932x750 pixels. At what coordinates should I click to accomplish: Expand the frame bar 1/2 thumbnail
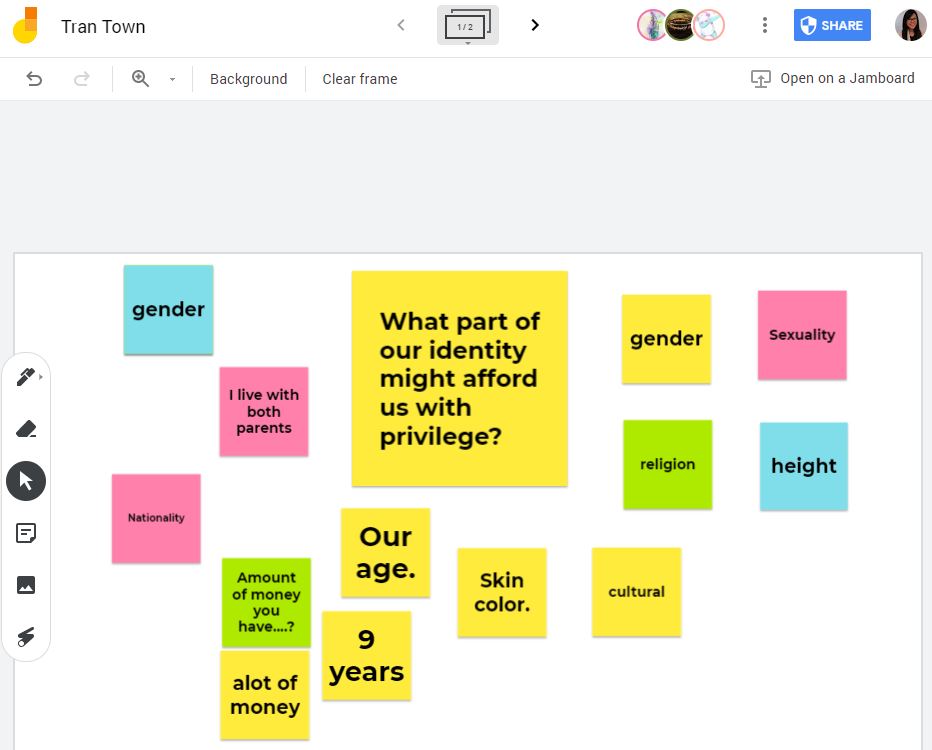(468, 26)
